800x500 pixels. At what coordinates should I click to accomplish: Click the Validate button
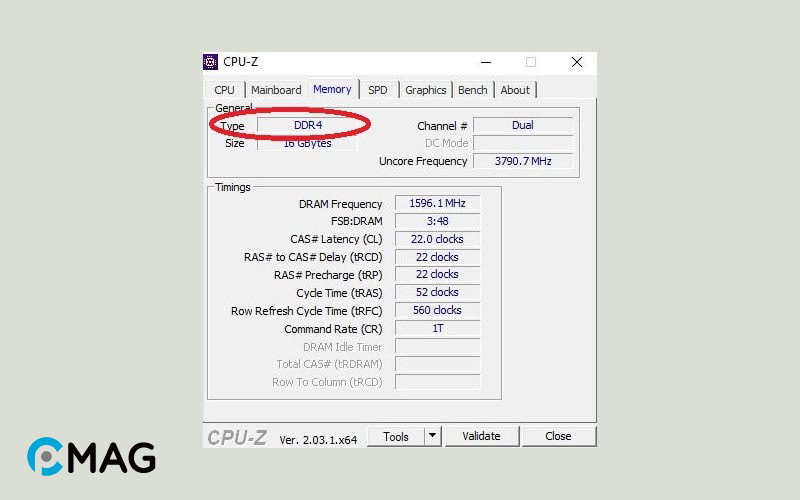[482, 436]
